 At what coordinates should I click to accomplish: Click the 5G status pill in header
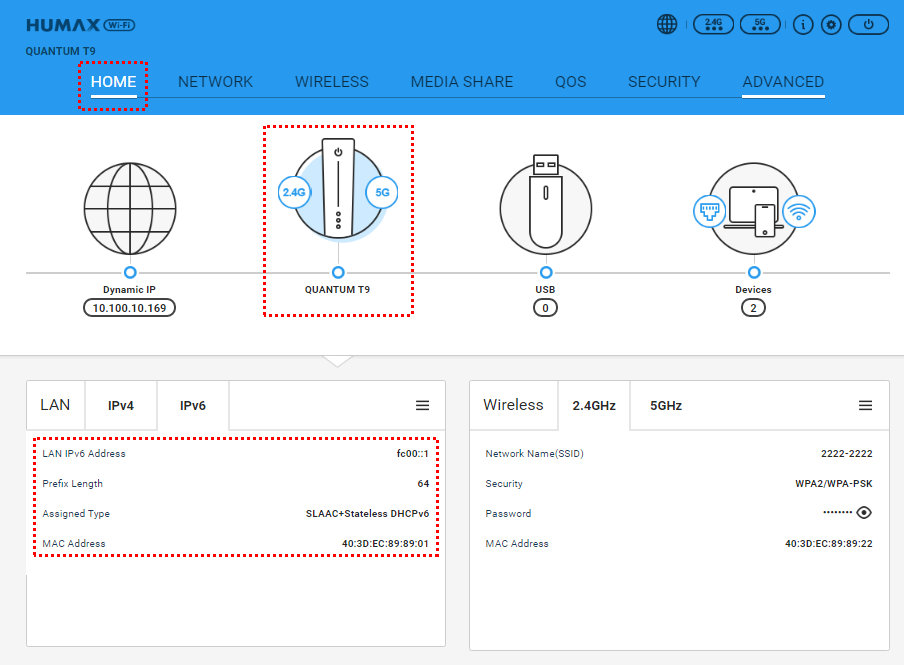pos(760,24)
